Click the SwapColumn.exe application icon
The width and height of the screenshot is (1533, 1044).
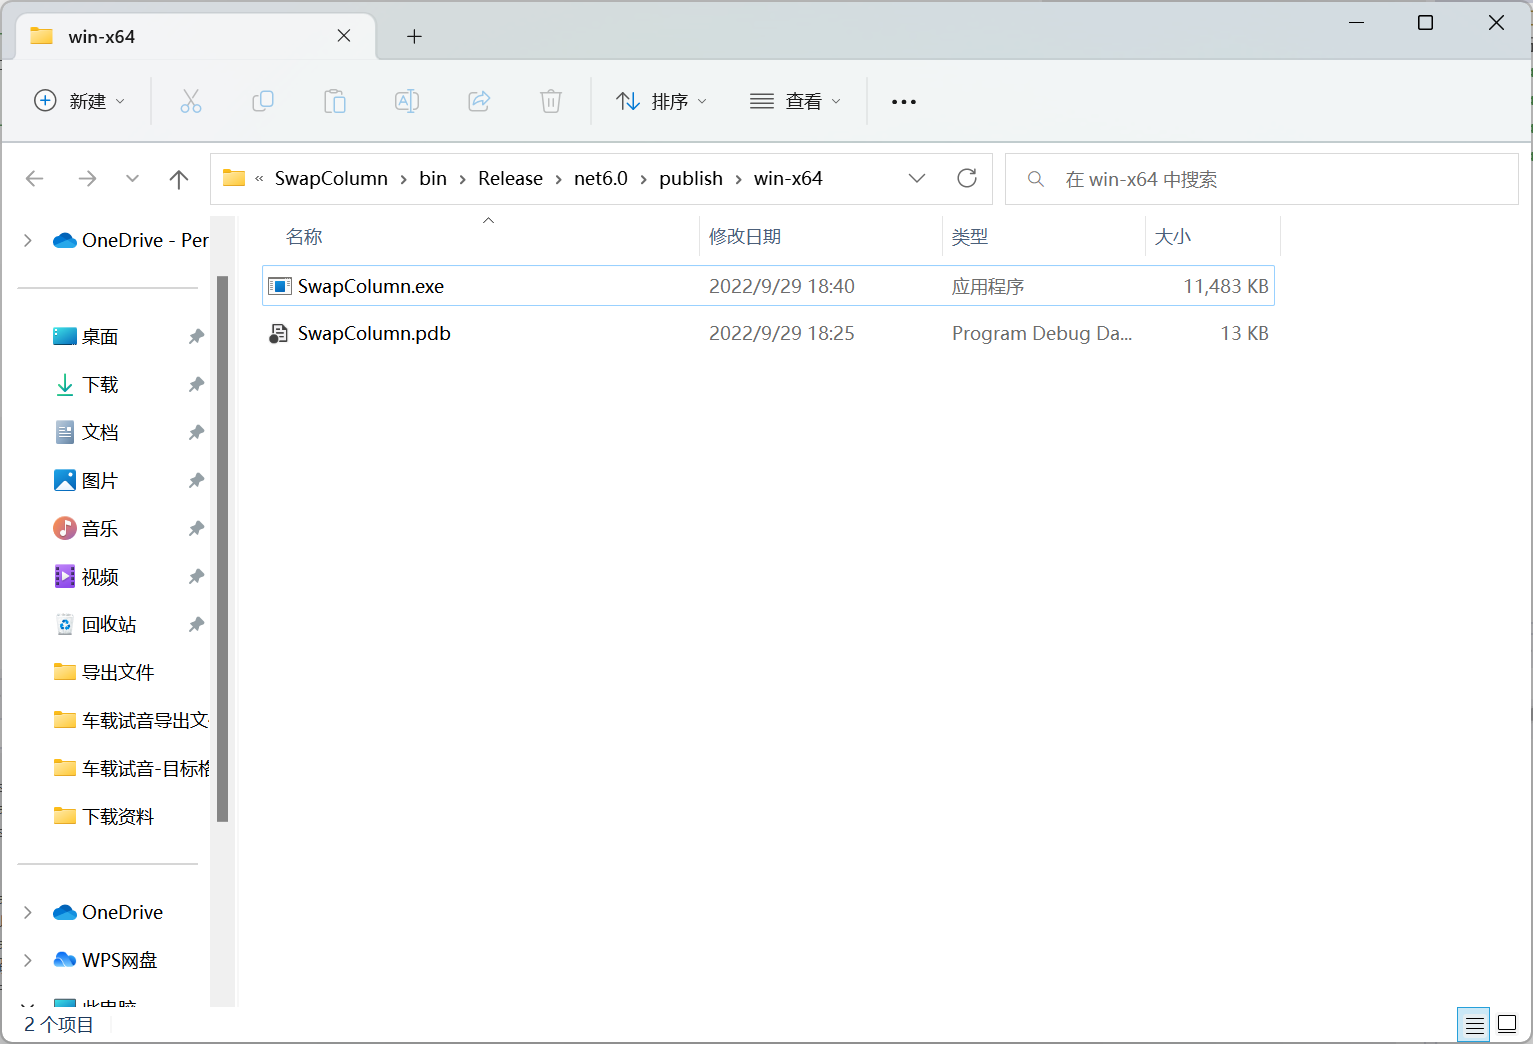coord(280,286)
